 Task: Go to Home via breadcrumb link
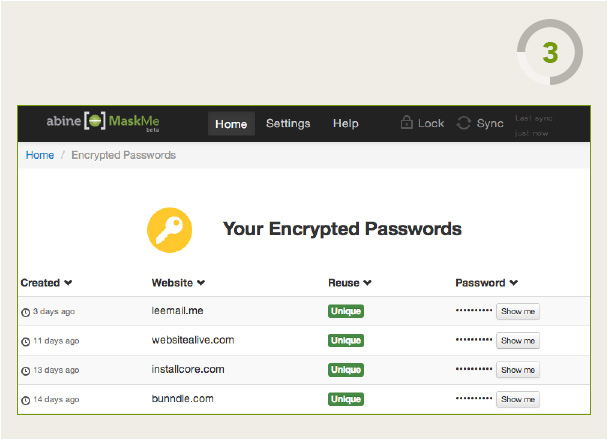click(x=40, y=155)
